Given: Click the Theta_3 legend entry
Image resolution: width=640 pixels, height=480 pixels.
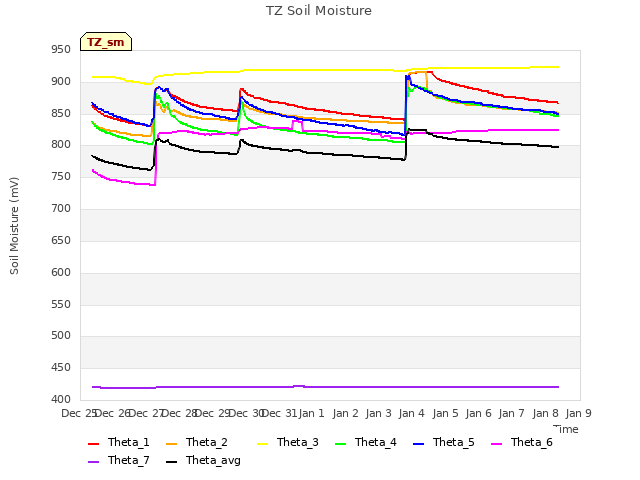Looking at the screenshot, I should point(288,442).
